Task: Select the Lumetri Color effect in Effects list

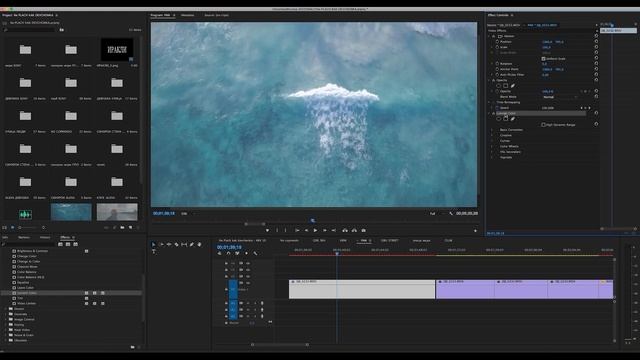Action: 27,293
